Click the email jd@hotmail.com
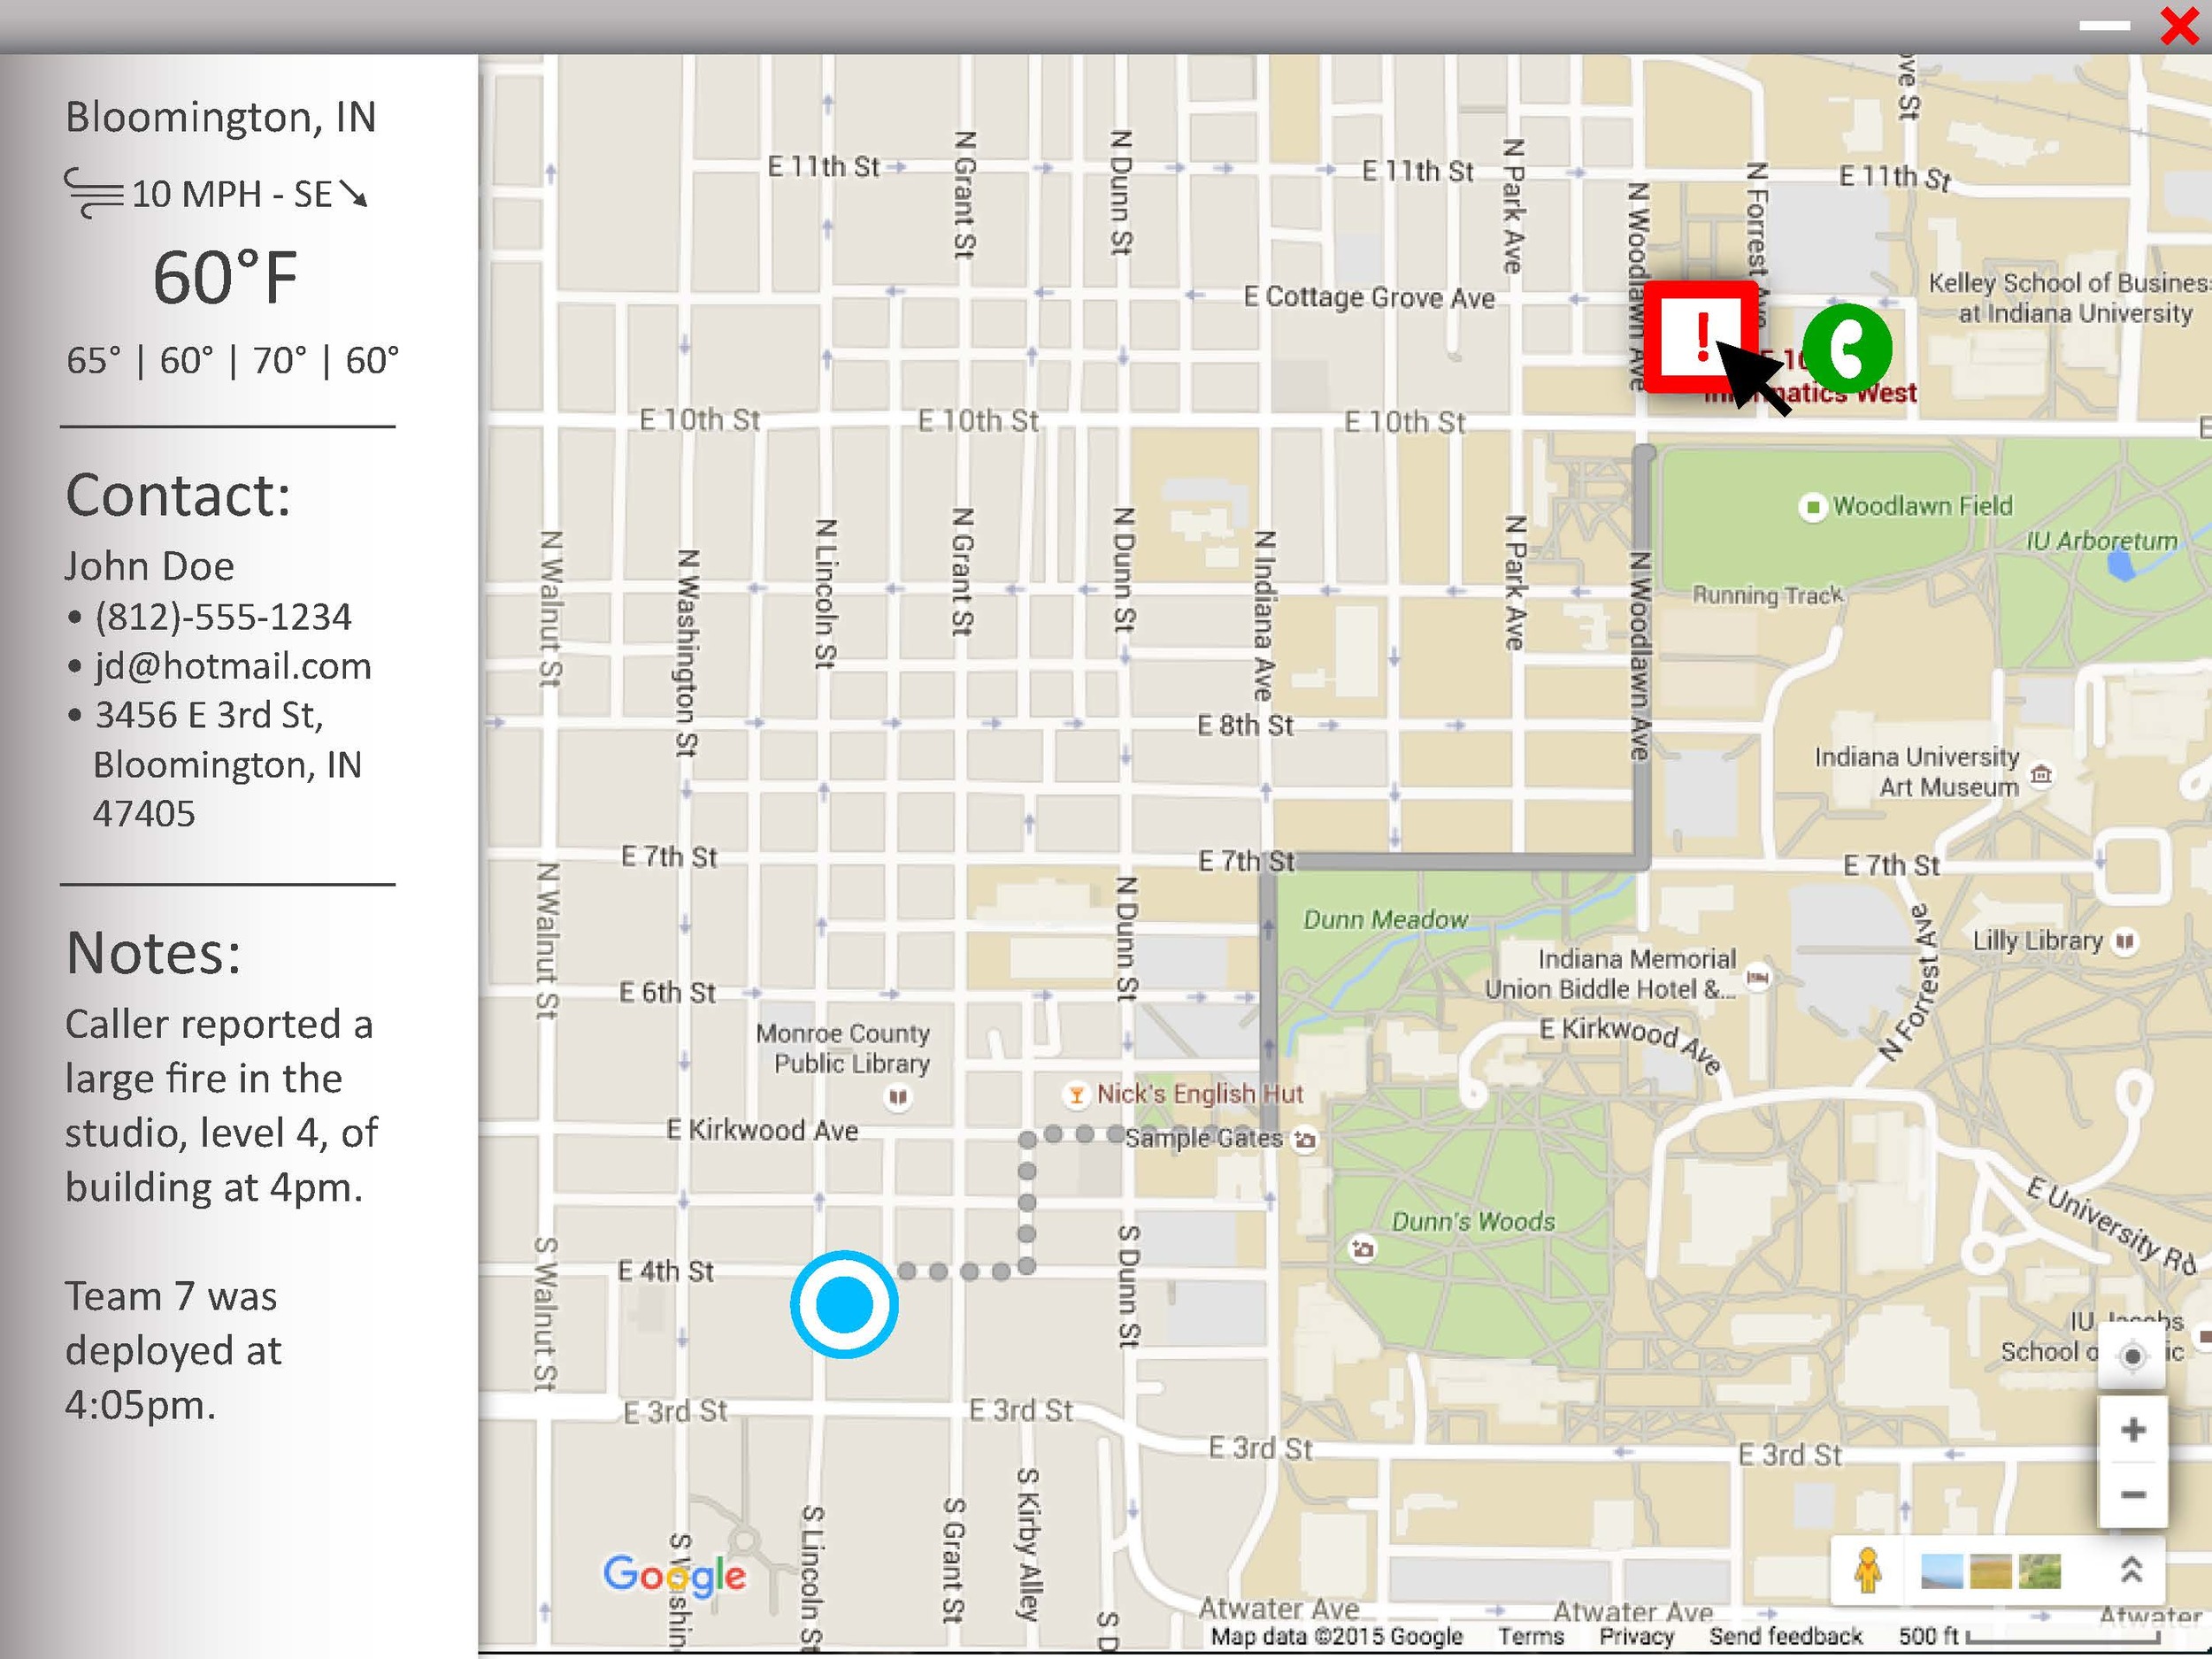2212x1659 pixels. click(x=233, y=666)
